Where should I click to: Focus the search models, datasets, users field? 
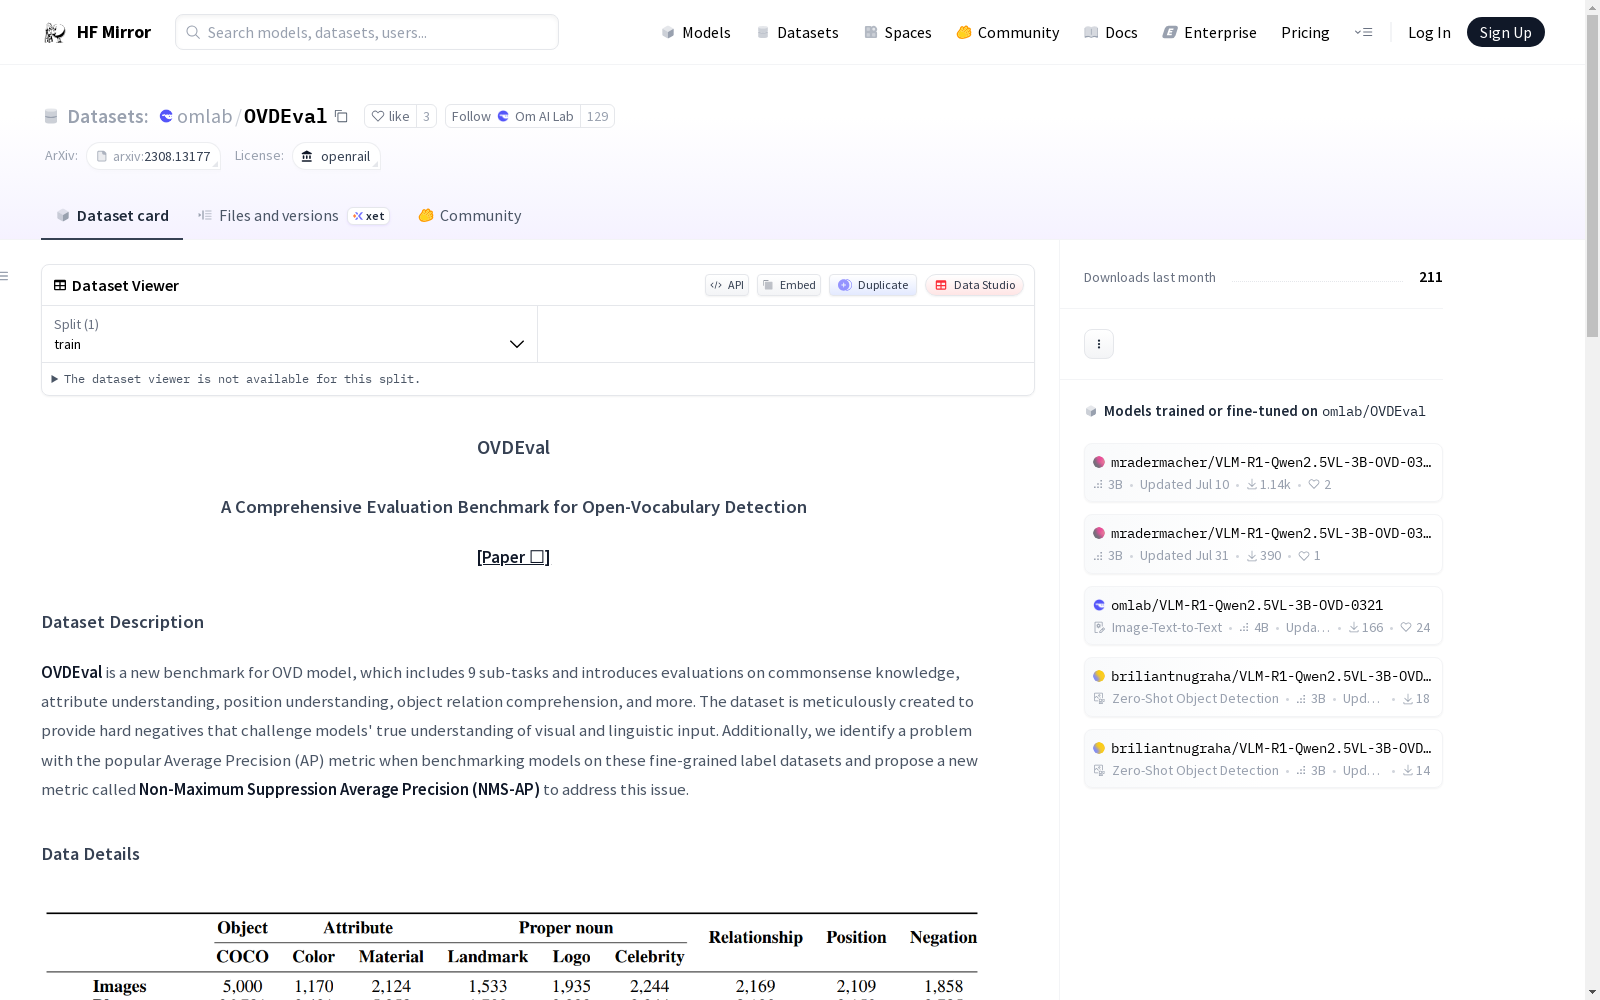[367, 32]
